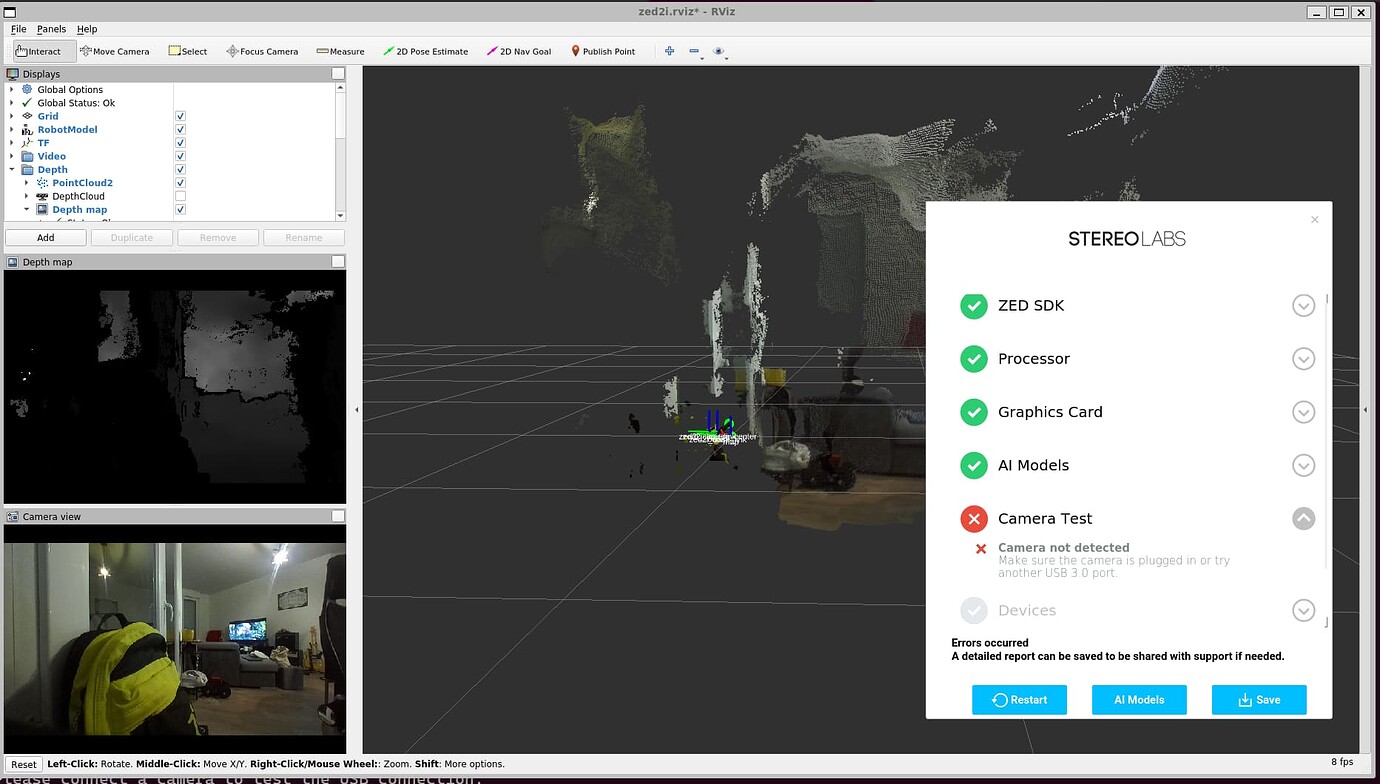The width and height of the screenshot is (1380, 784).
Task: Click the red Camera Test failure icon
Action: 974,518
